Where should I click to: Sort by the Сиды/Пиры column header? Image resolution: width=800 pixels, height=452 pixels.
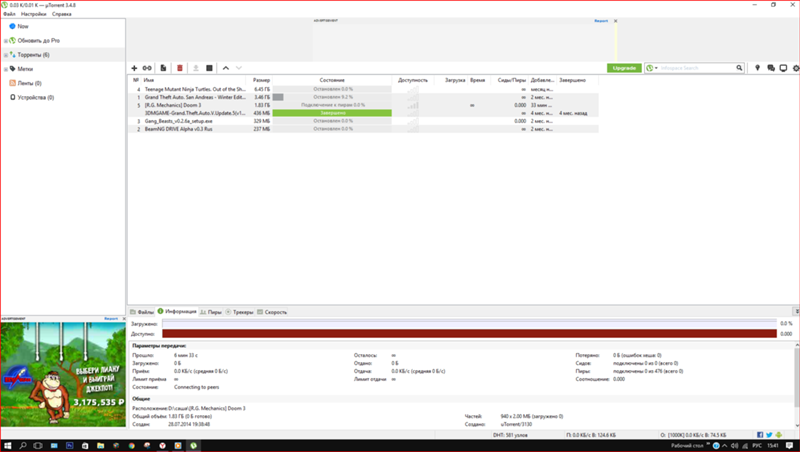coord(512,80)
